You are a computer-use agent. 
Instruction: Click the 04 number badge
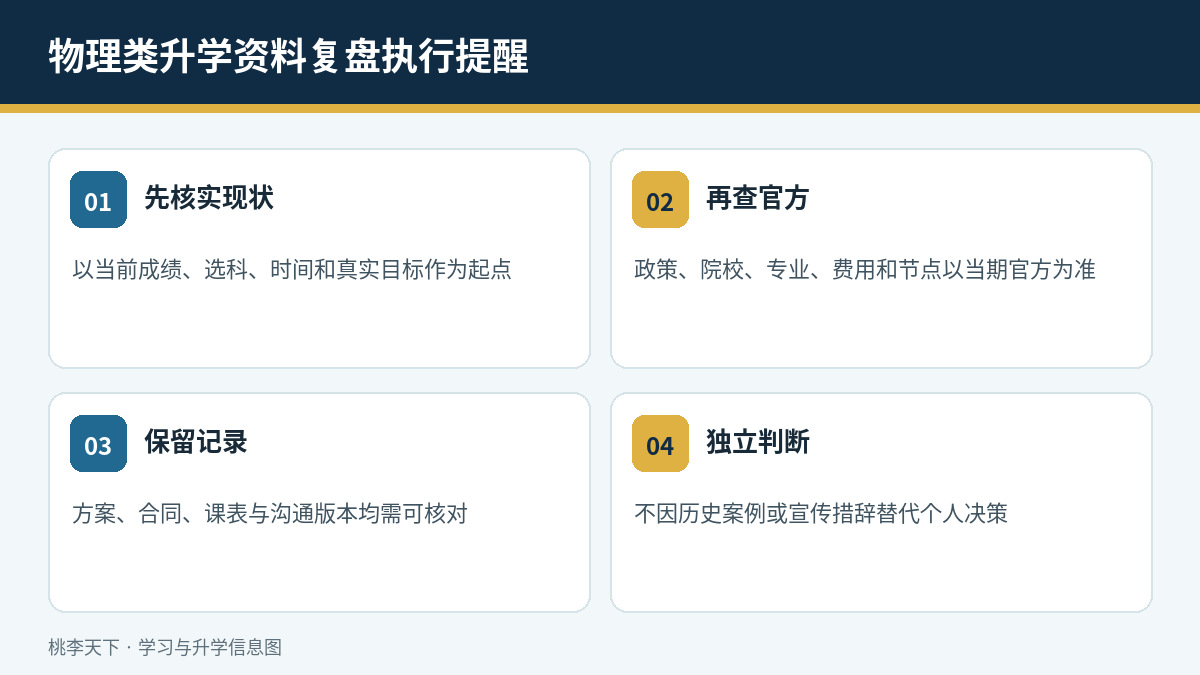point(660,444)
